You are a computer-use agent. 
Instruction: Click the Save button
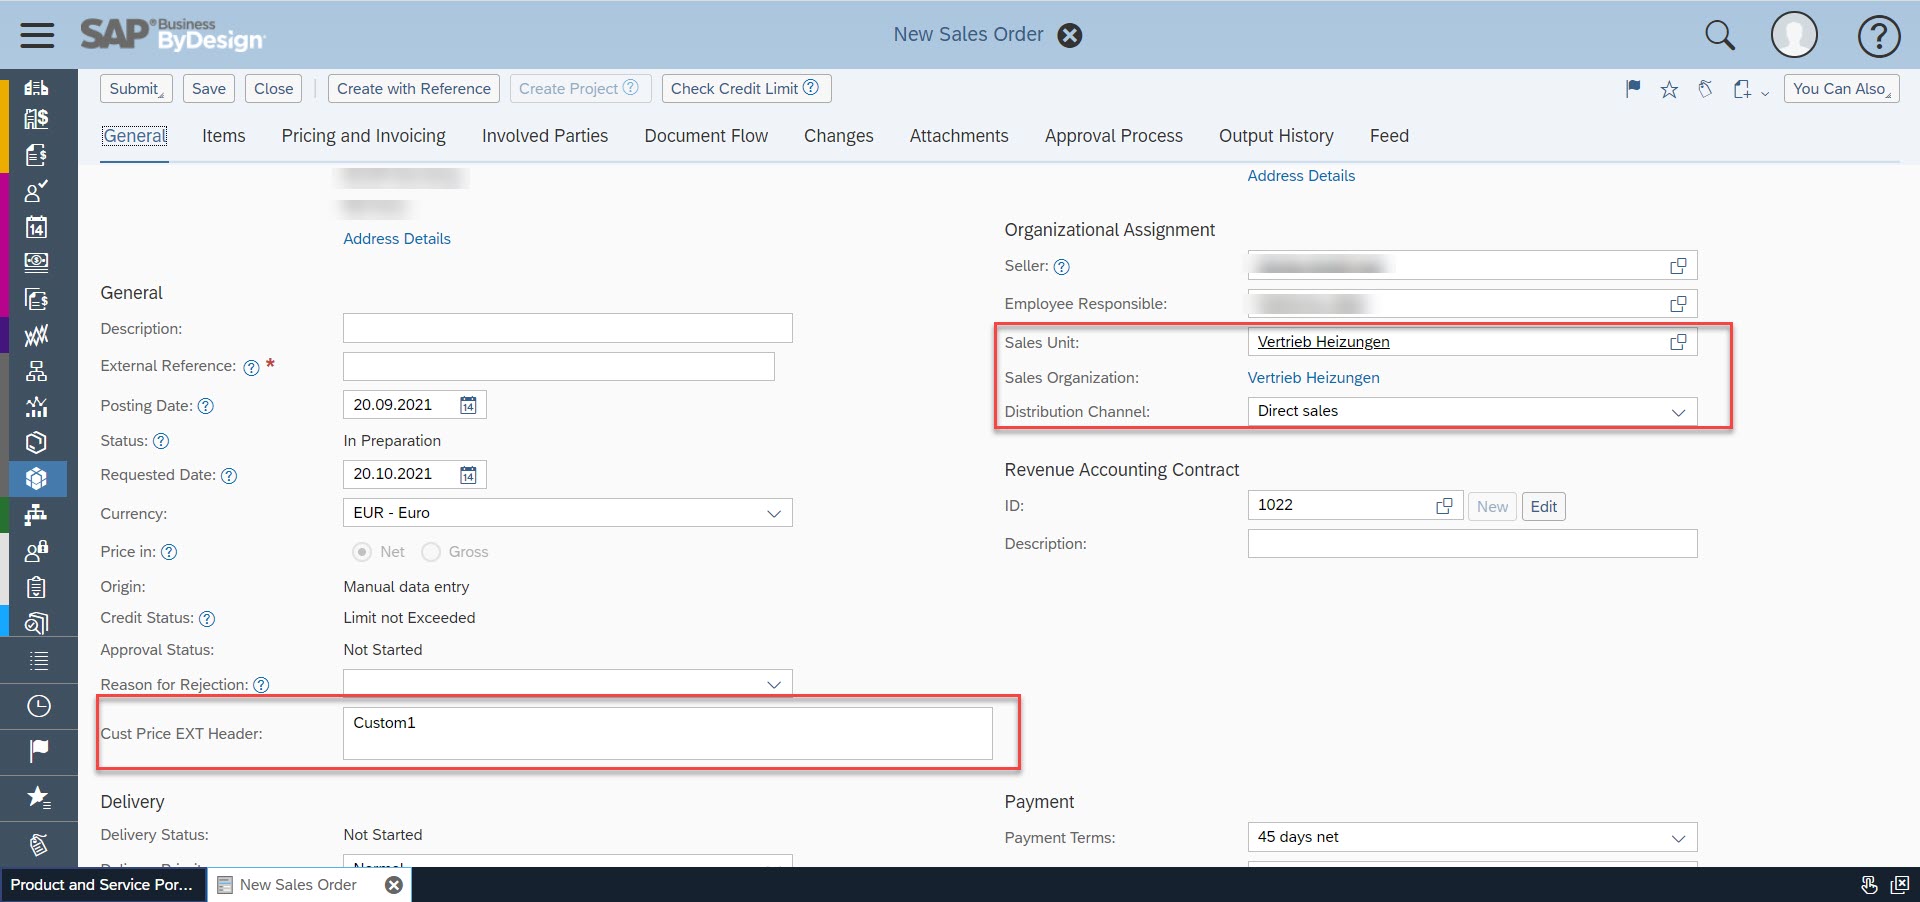(209, 89)
